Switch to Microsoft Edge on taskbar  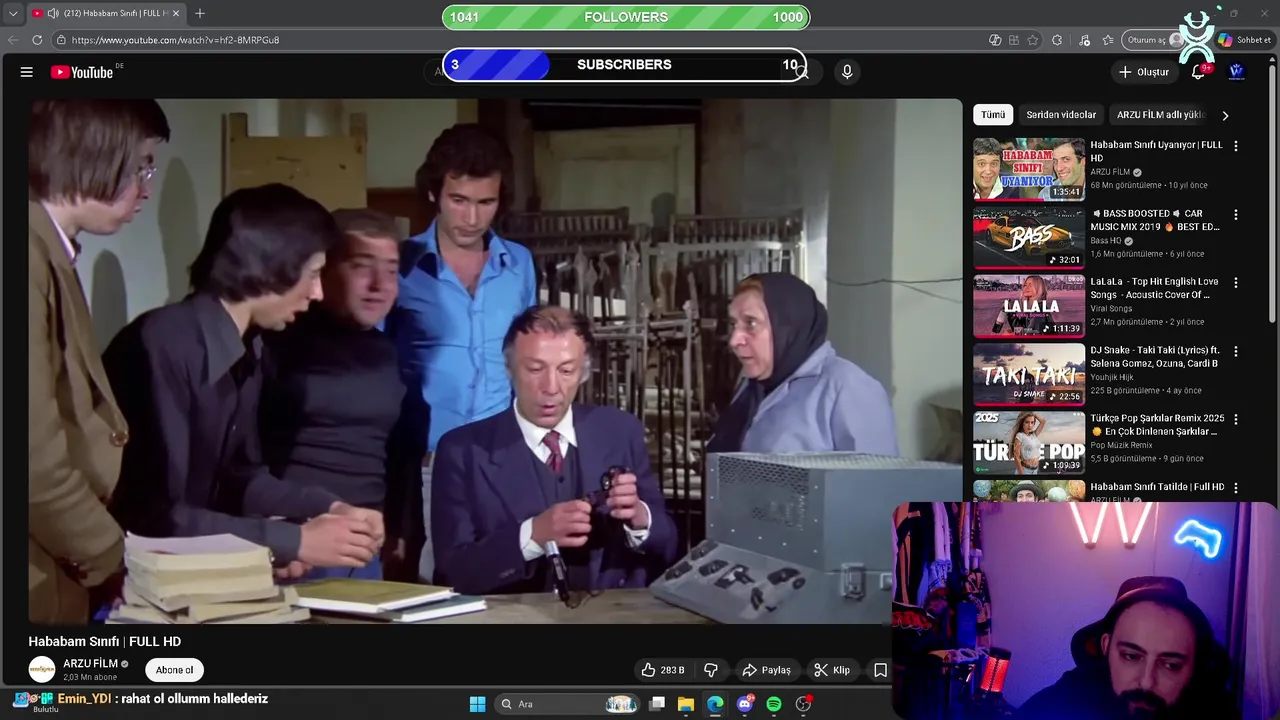coord(715,704)
